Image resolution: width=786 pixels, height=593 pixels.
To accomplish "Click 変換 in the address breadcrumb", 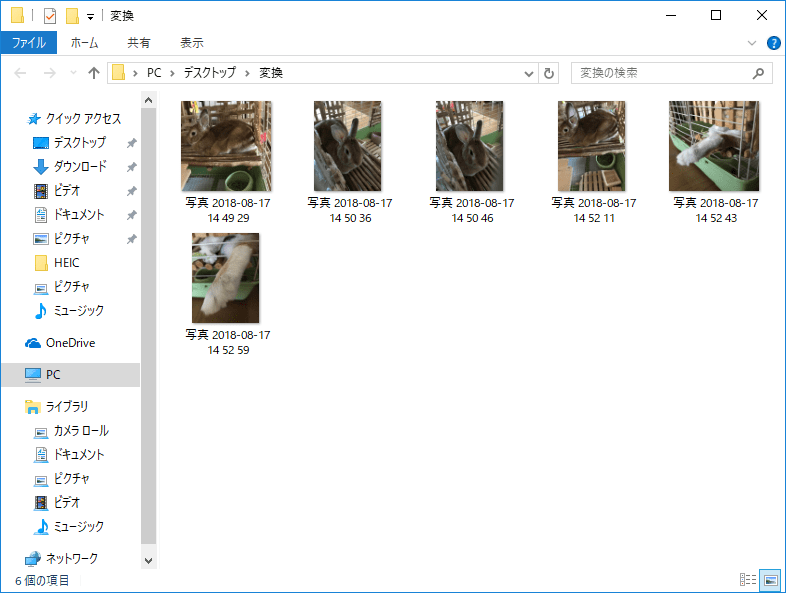I will (271, 73).
